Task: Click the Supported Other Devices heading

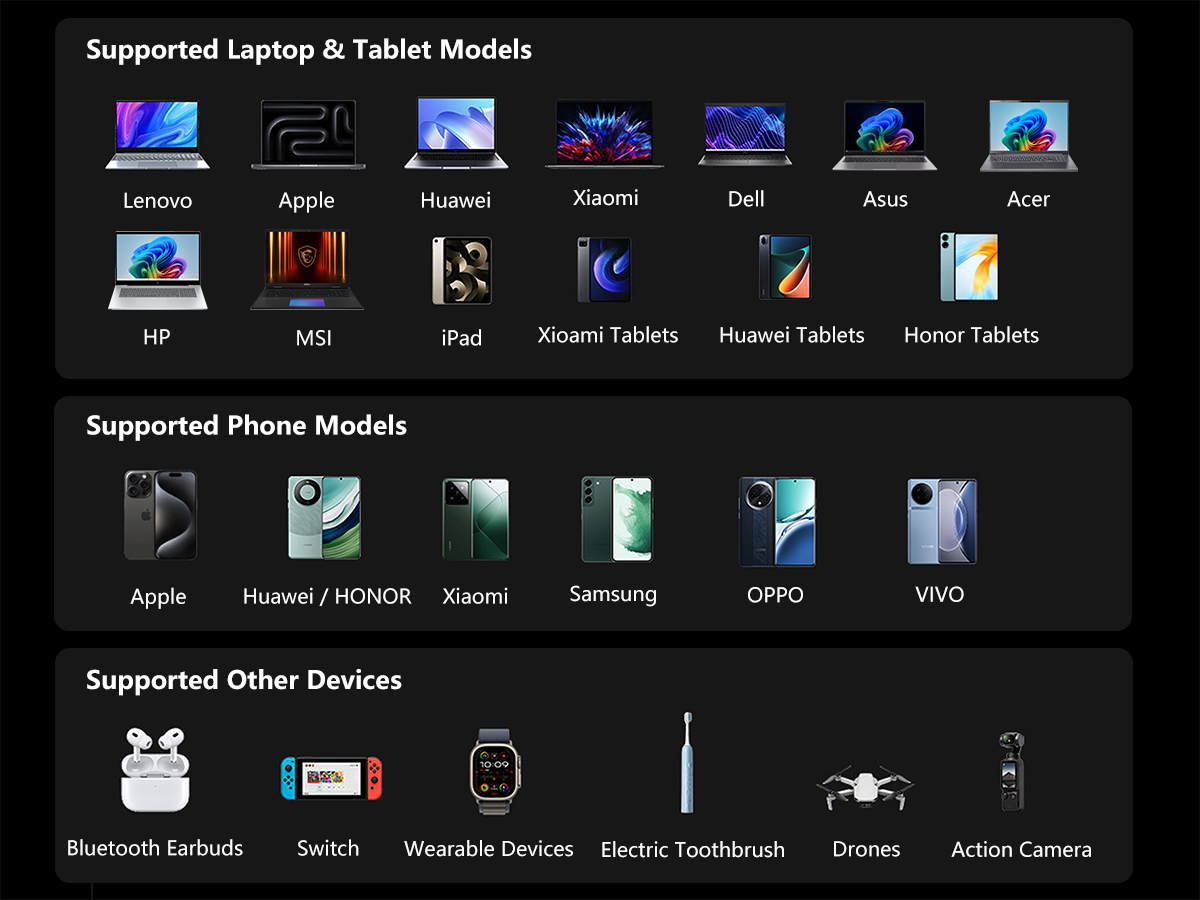Action: (244, 680)
